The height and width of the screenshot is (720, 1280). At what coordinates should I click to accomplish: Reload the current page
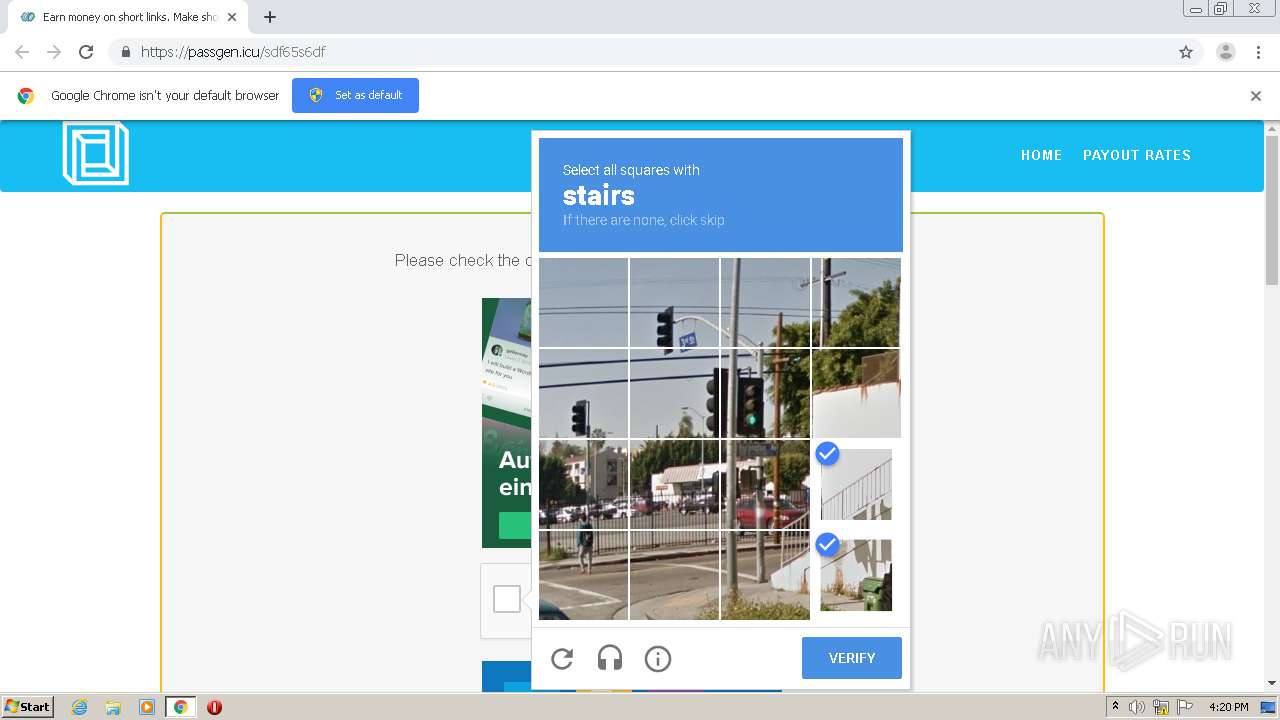coord(86,52)
